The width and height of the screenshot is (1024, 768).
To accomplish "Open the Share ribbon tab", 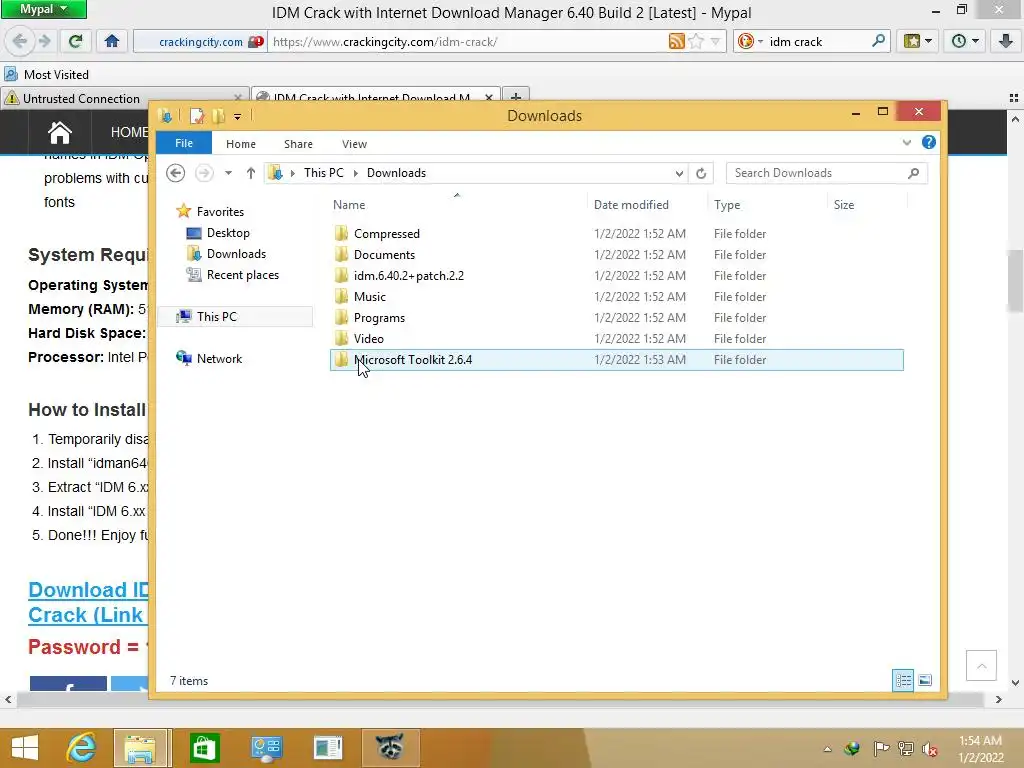I will pyautogui.click(x=298, y=144).
